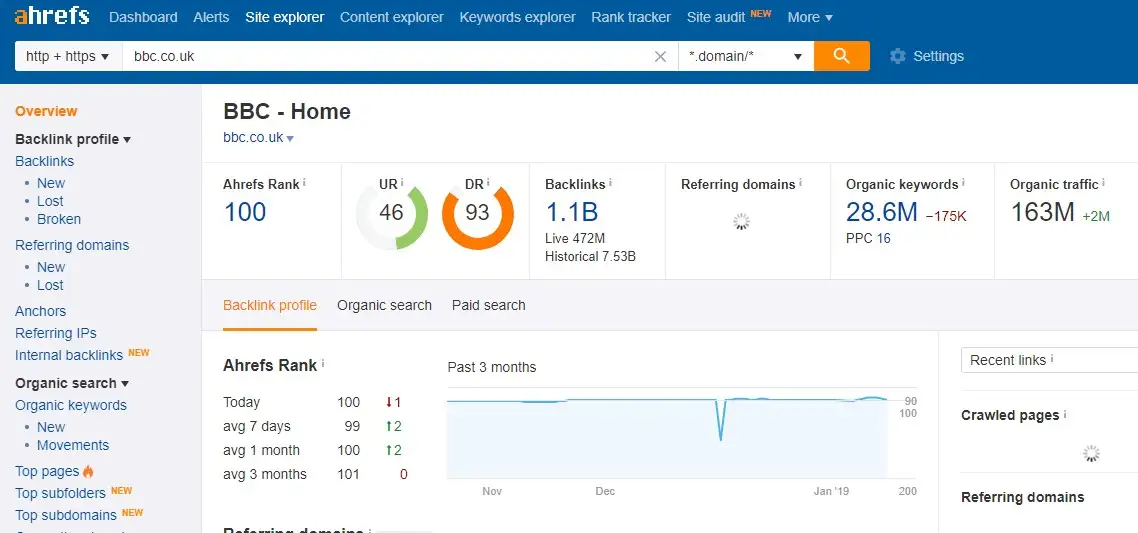Open Backlinks in the sidebar
1138x533 pixels.
[x=44, y=161]
